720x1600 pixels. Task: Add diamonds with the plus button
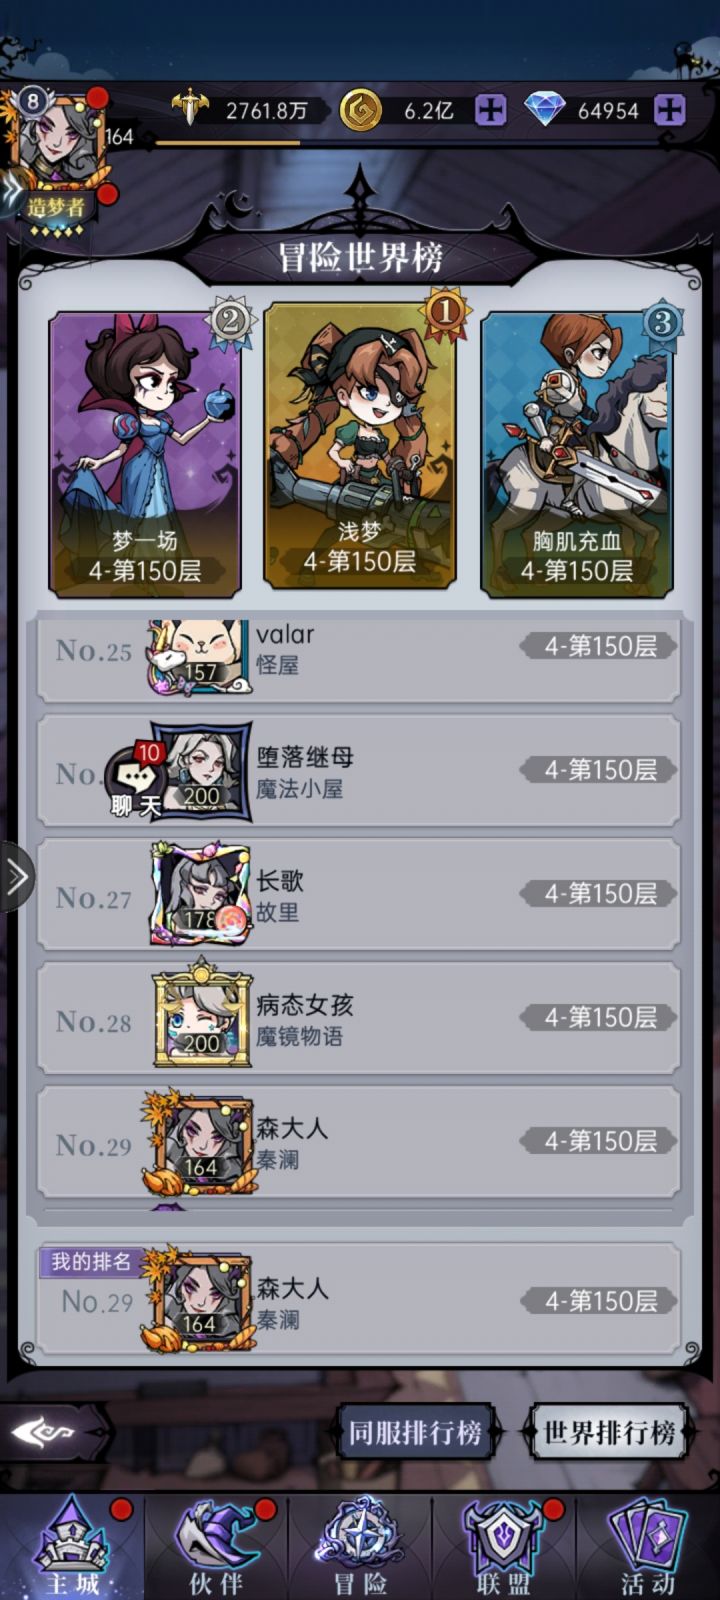point(669,110)
